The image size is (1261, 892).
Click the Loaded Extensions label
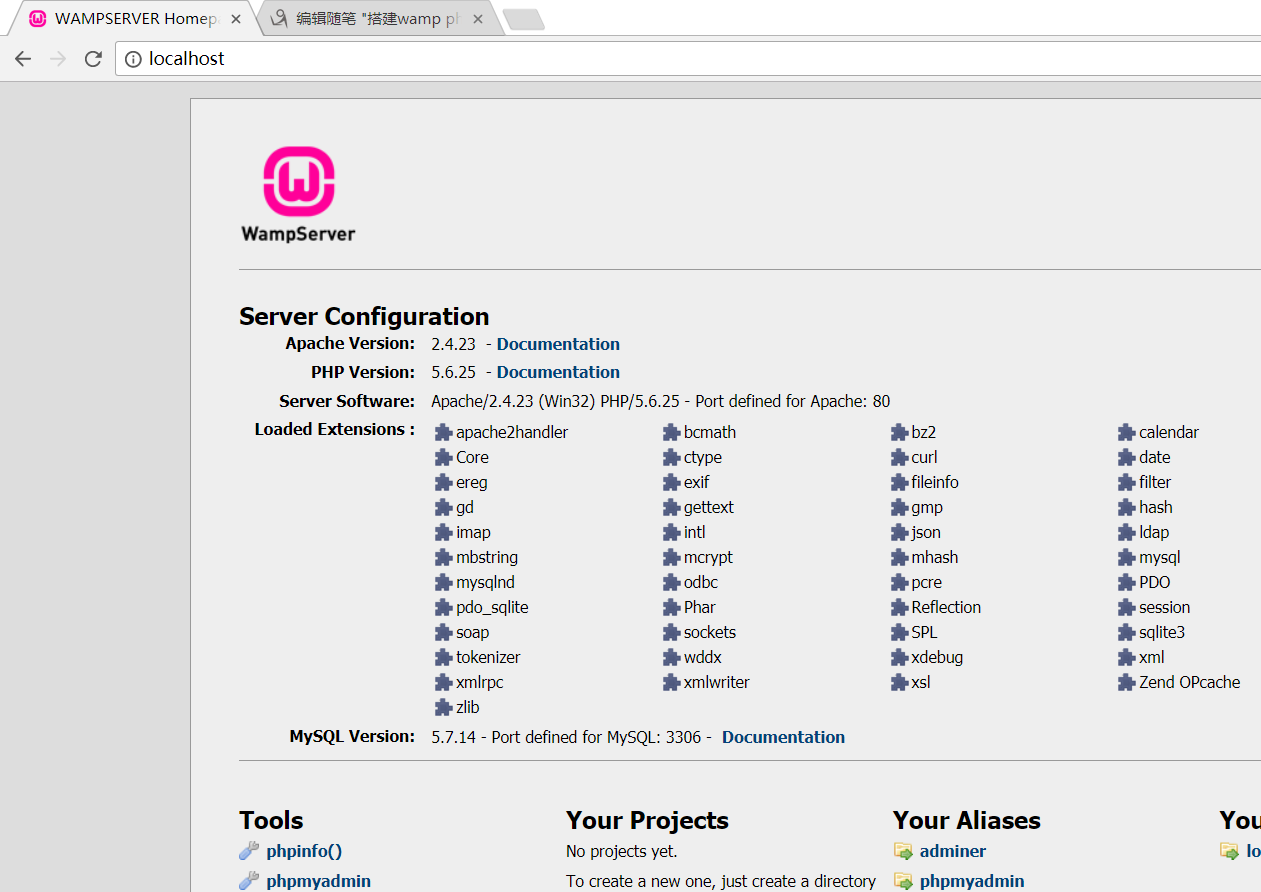pyautogui.click(x=334, y=429)
